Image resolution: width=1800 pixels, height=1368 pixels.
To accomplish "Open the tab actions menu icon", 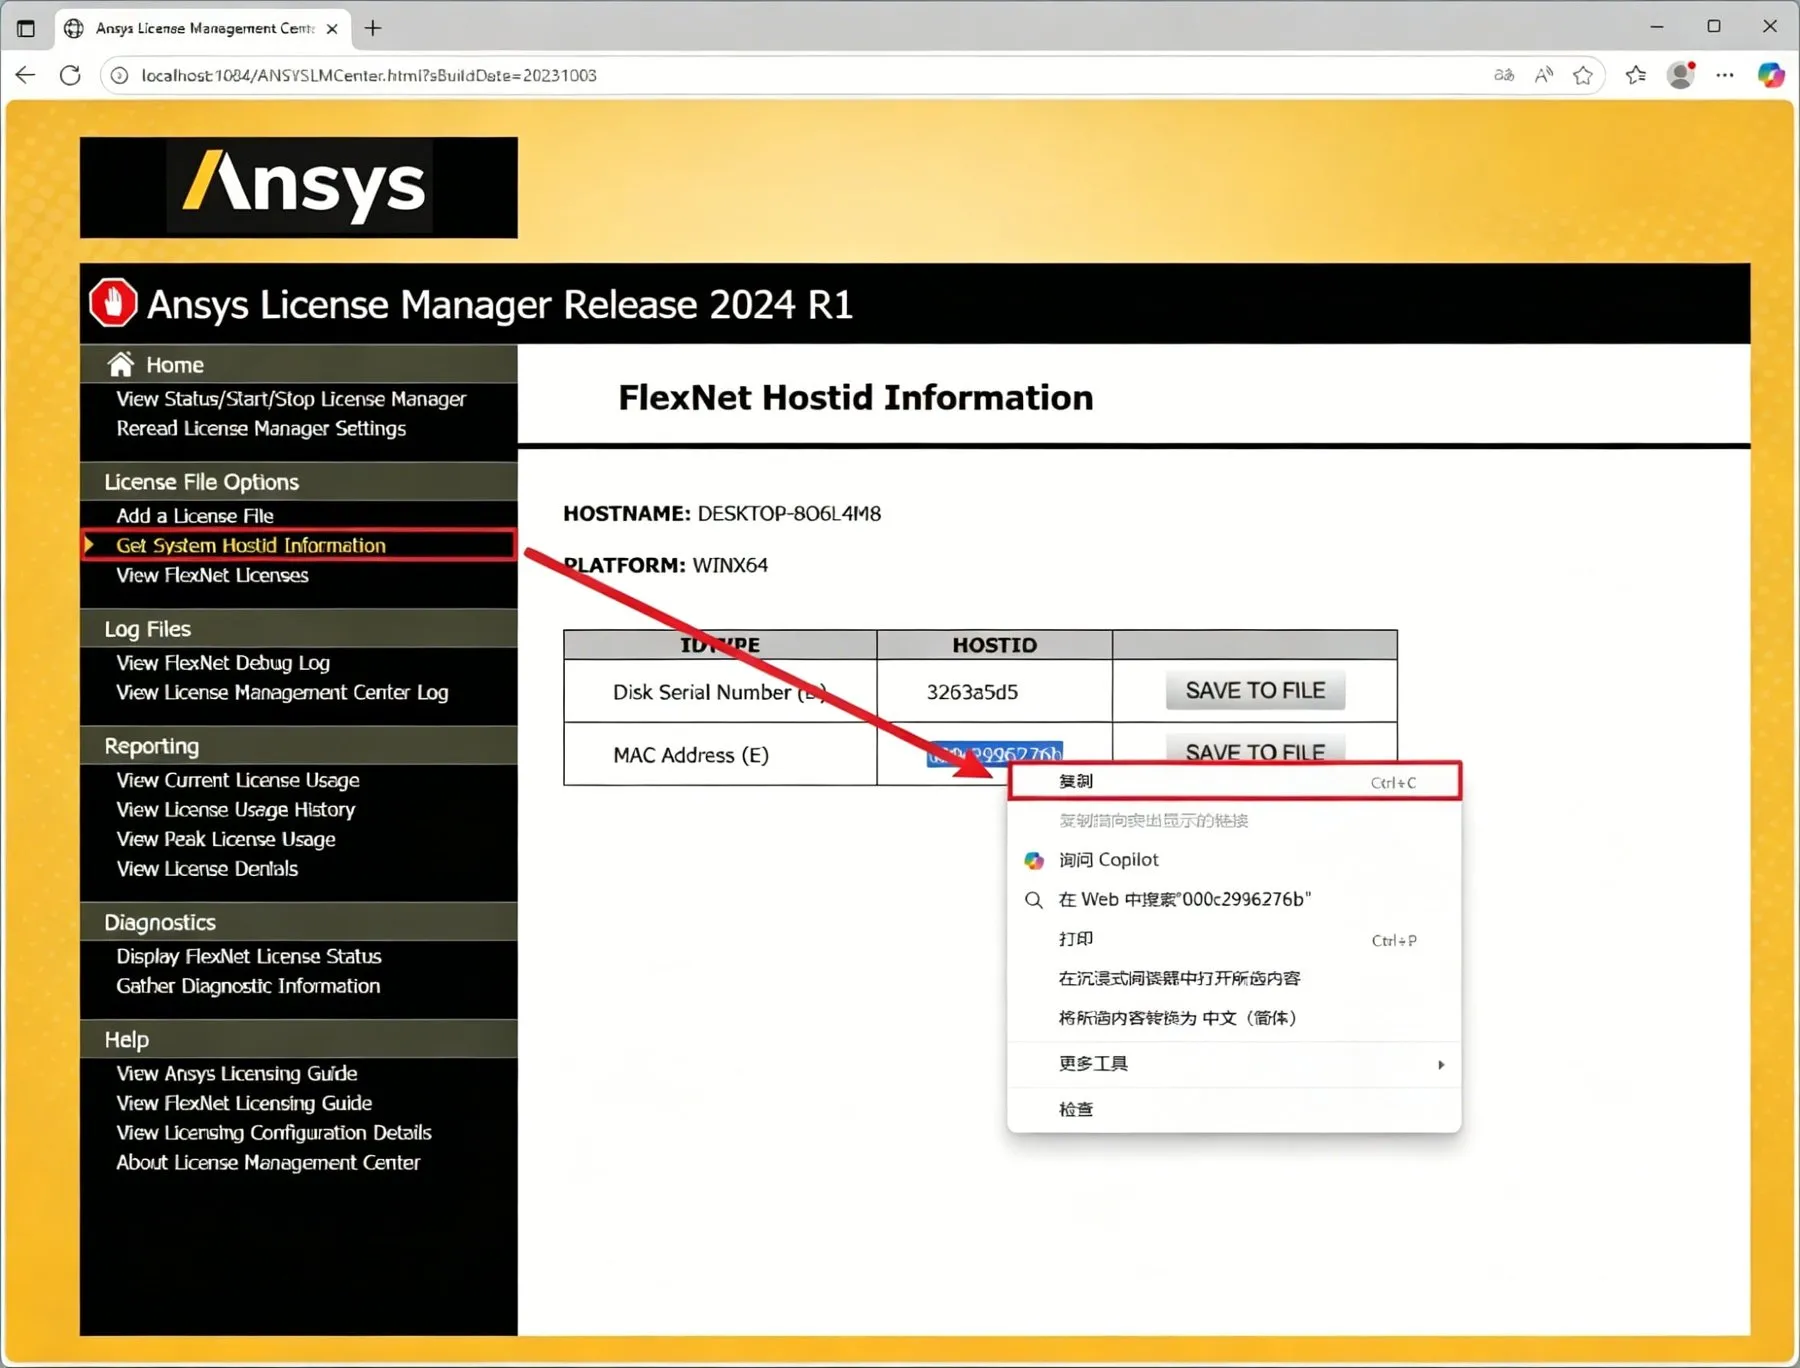I will click(x=26, y=28).
